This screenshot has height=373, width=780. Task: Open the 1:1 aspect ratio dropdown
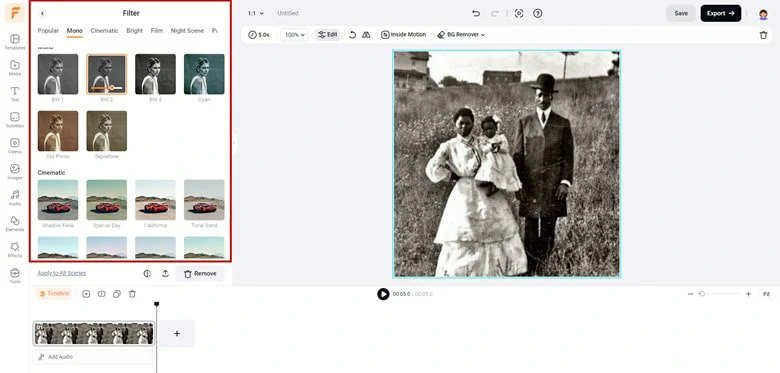(256, 13)
